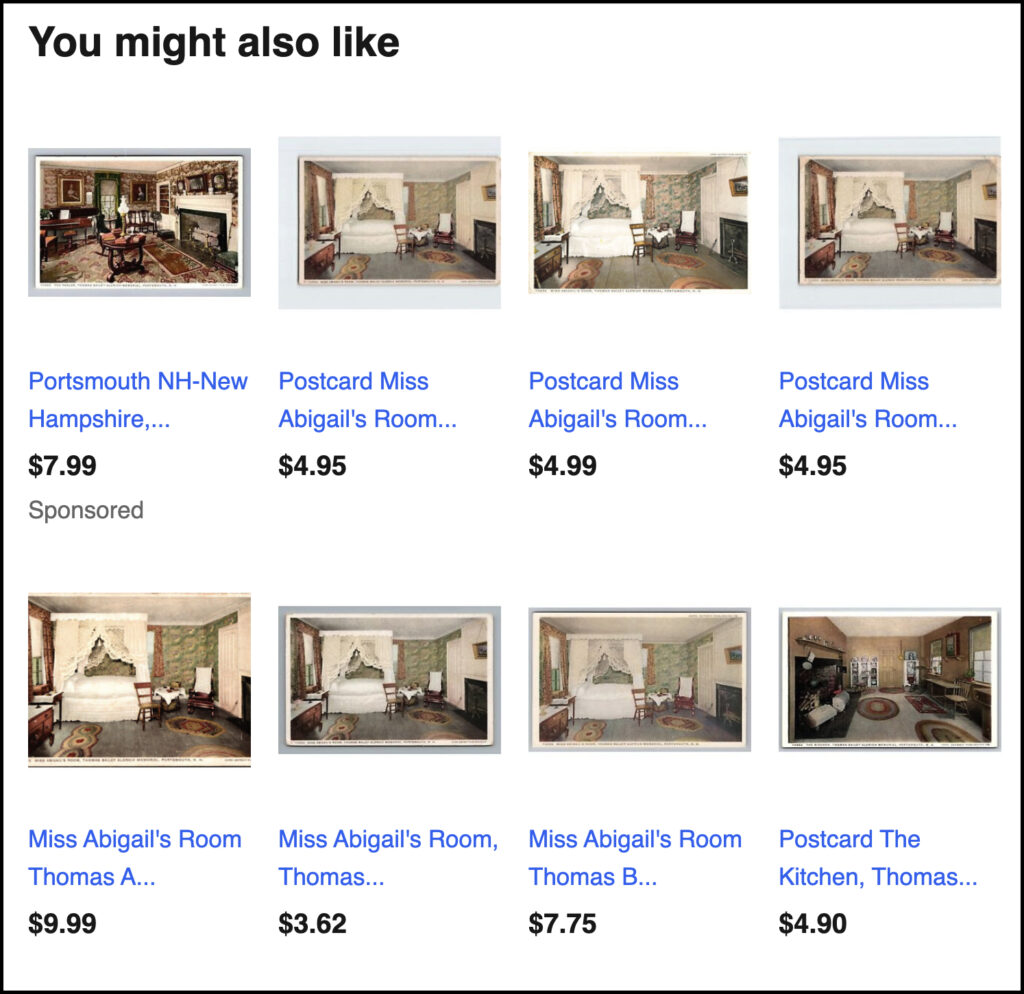Click the $7.75 price
Image resolution: width=1024 pixels, height=994 pixels.
tap(563, 924)
